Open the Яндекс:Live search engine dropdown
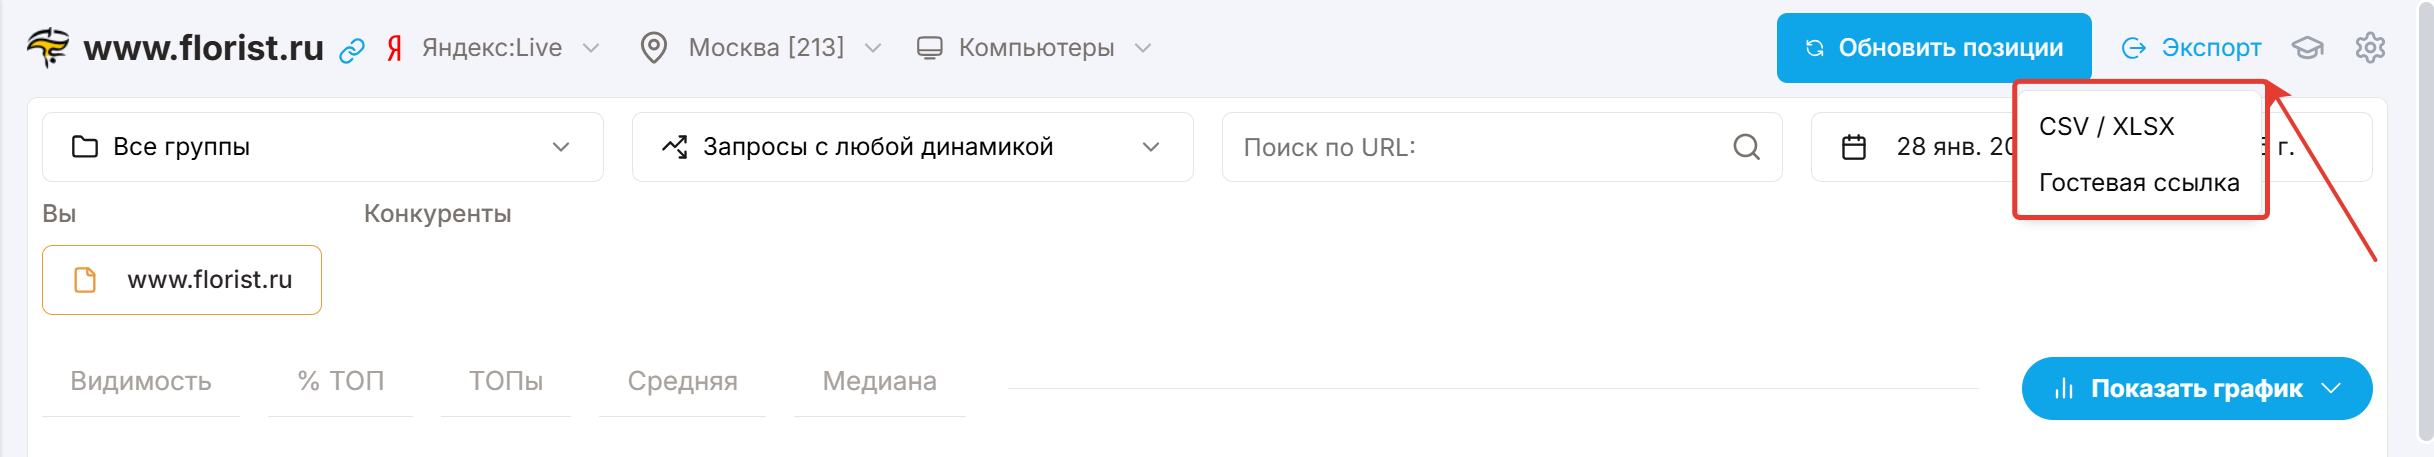 [x=505, y=48]
